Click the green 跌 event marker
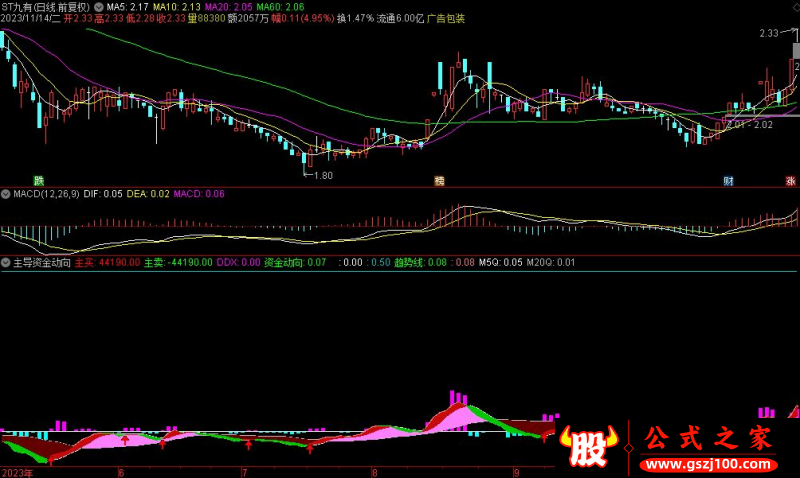800x478 pixels. (x=39, y=181)
